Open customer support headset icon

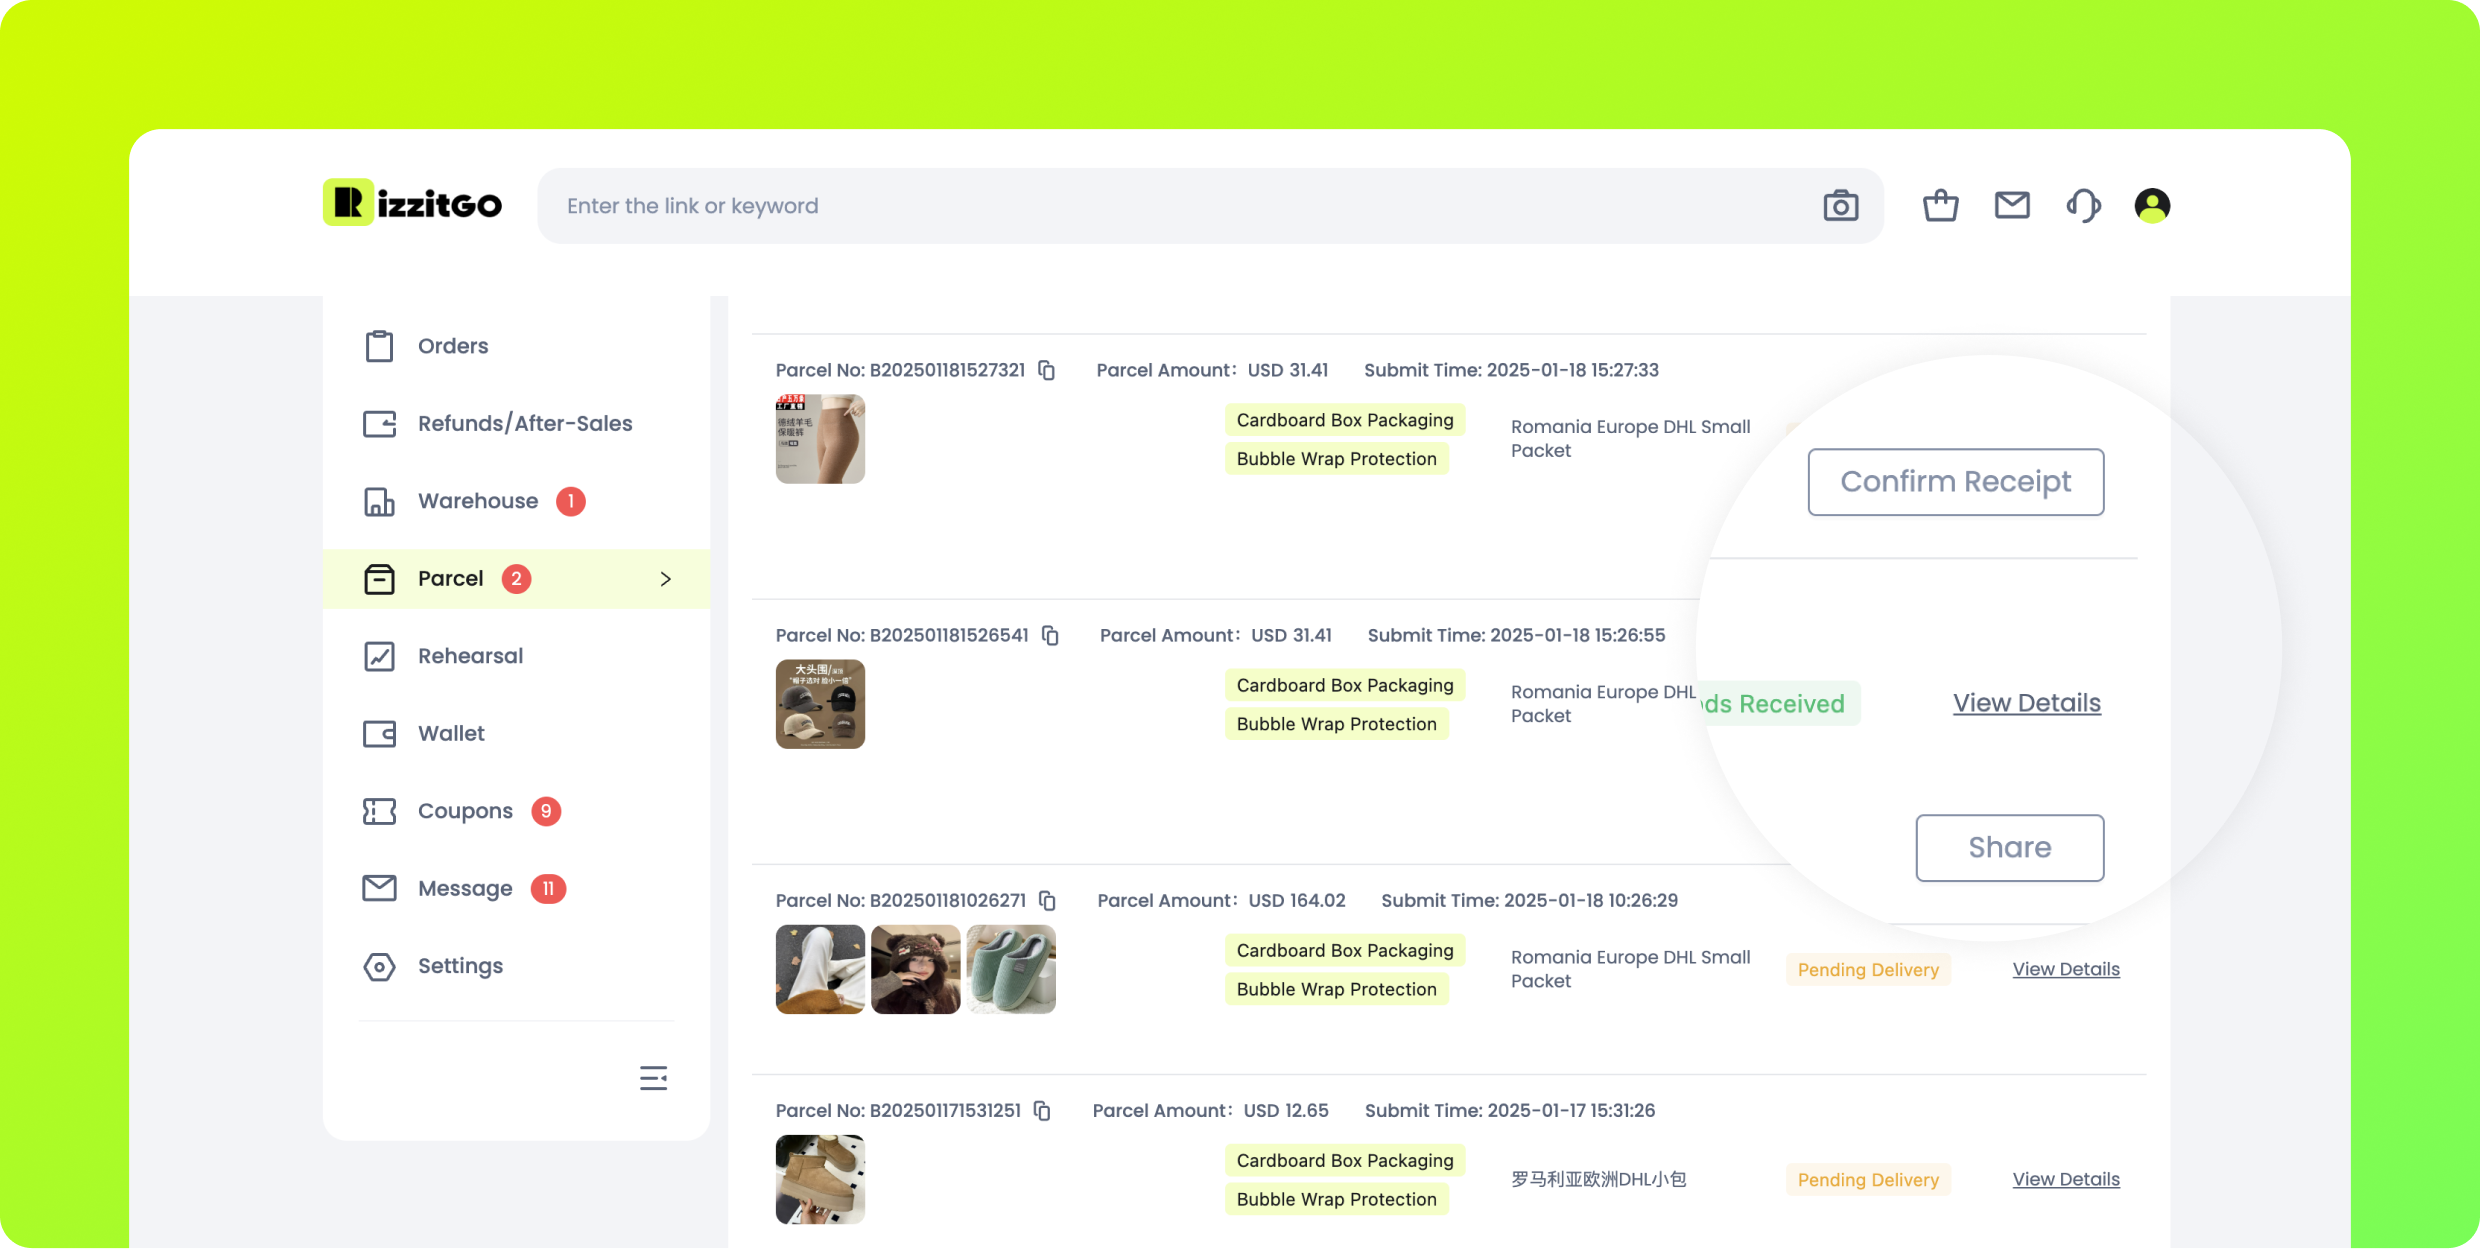point(2083,205)
